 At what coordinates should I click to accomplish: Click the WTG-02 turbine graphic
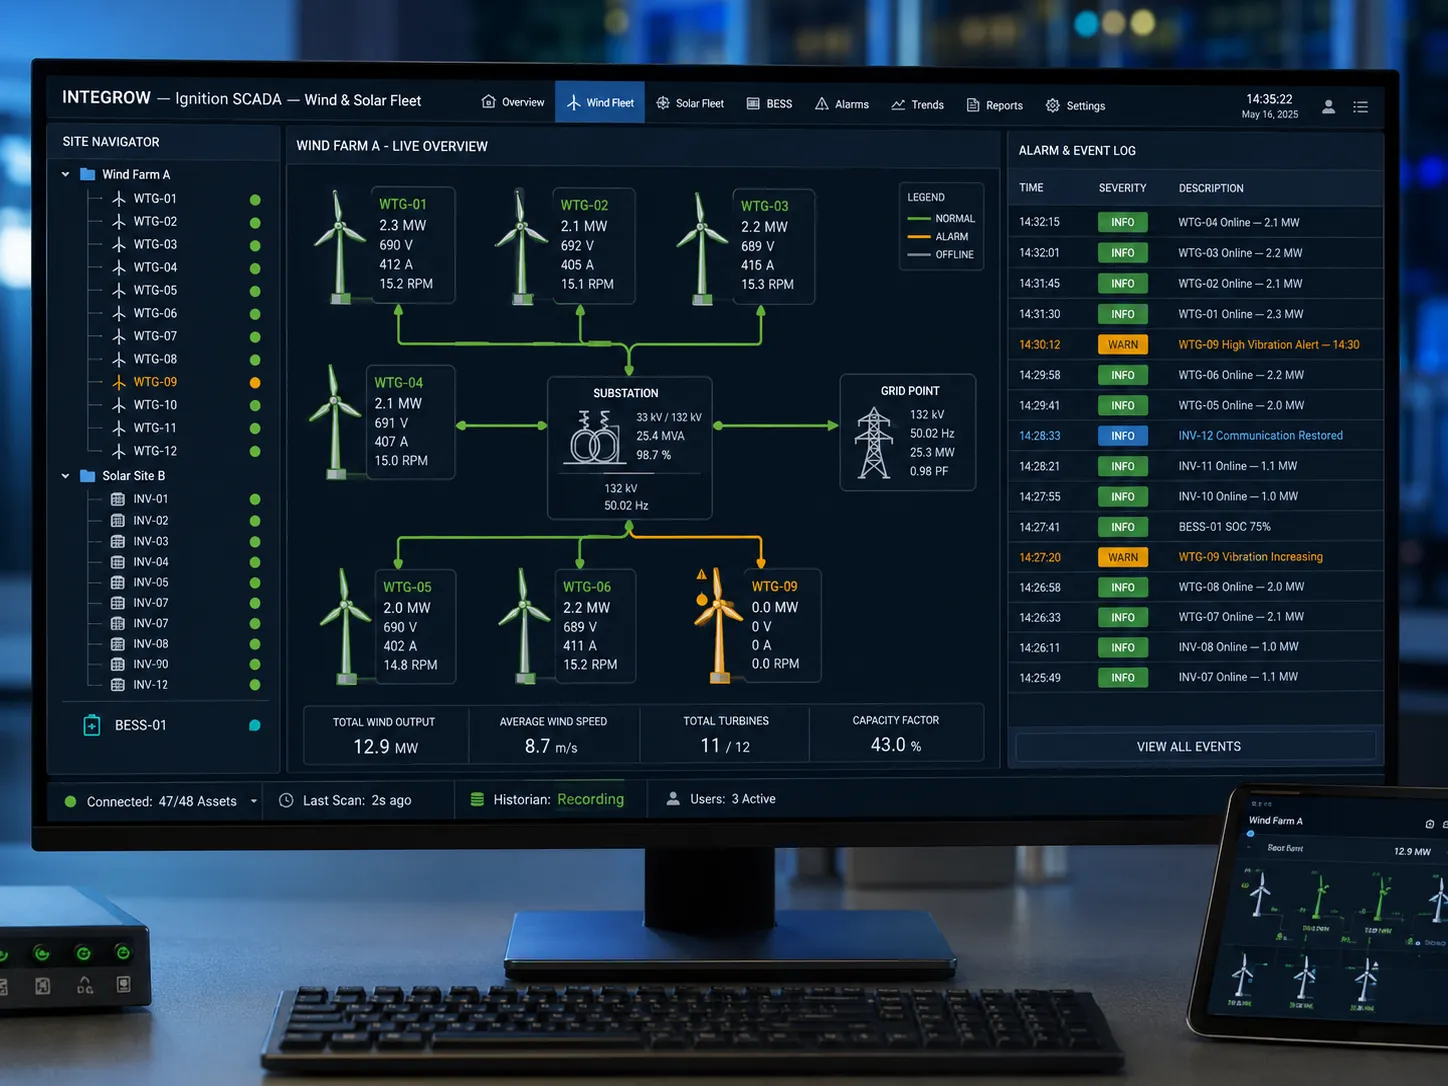520,246
